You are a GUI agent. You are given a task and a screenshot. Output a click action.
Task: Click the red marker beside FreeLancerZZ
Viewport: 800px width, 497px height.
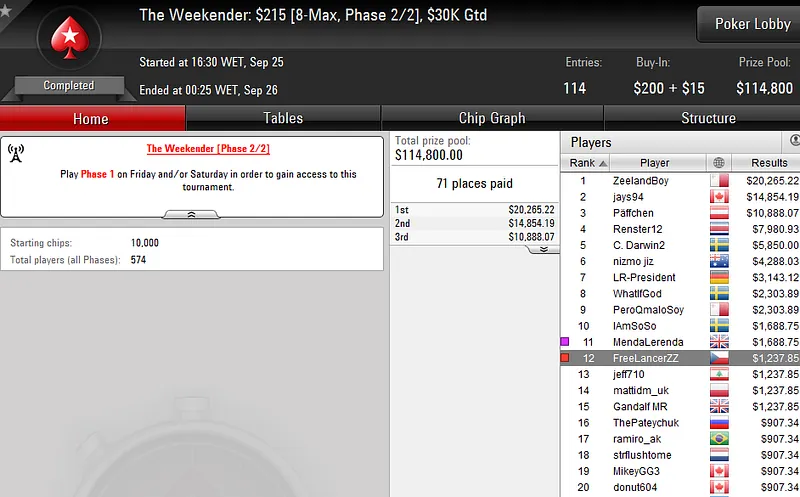point(565,358)
